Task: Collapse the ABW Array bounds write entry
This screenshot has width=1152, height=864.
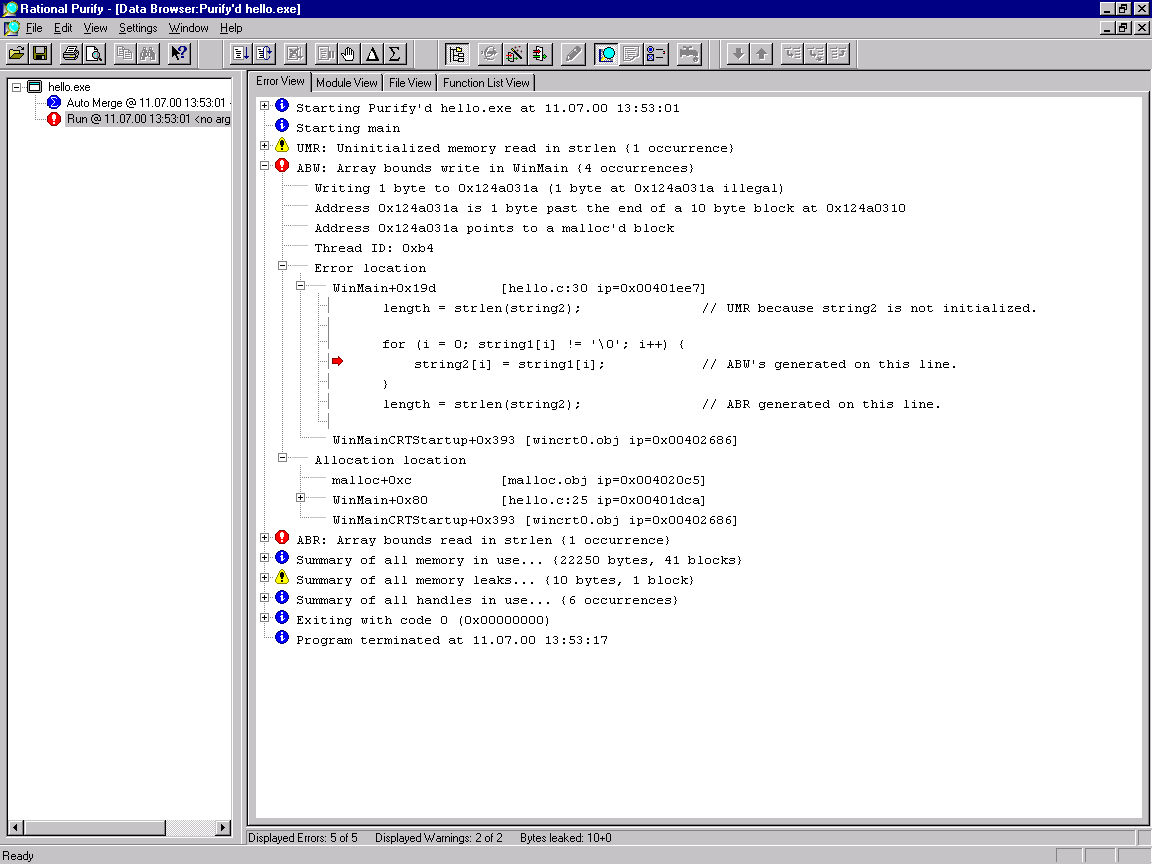Action: [x=264, y=165]
